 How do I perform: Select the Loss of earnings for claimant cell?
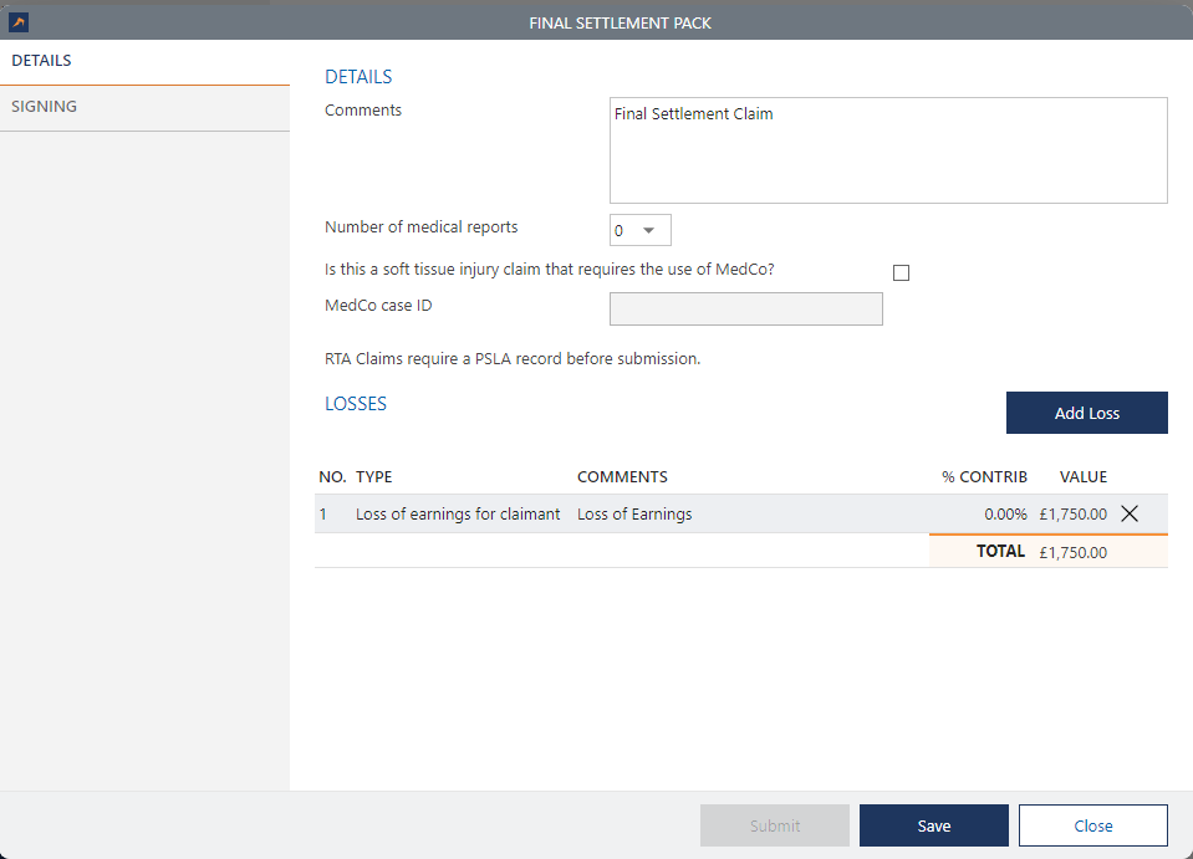coord(458,514)
